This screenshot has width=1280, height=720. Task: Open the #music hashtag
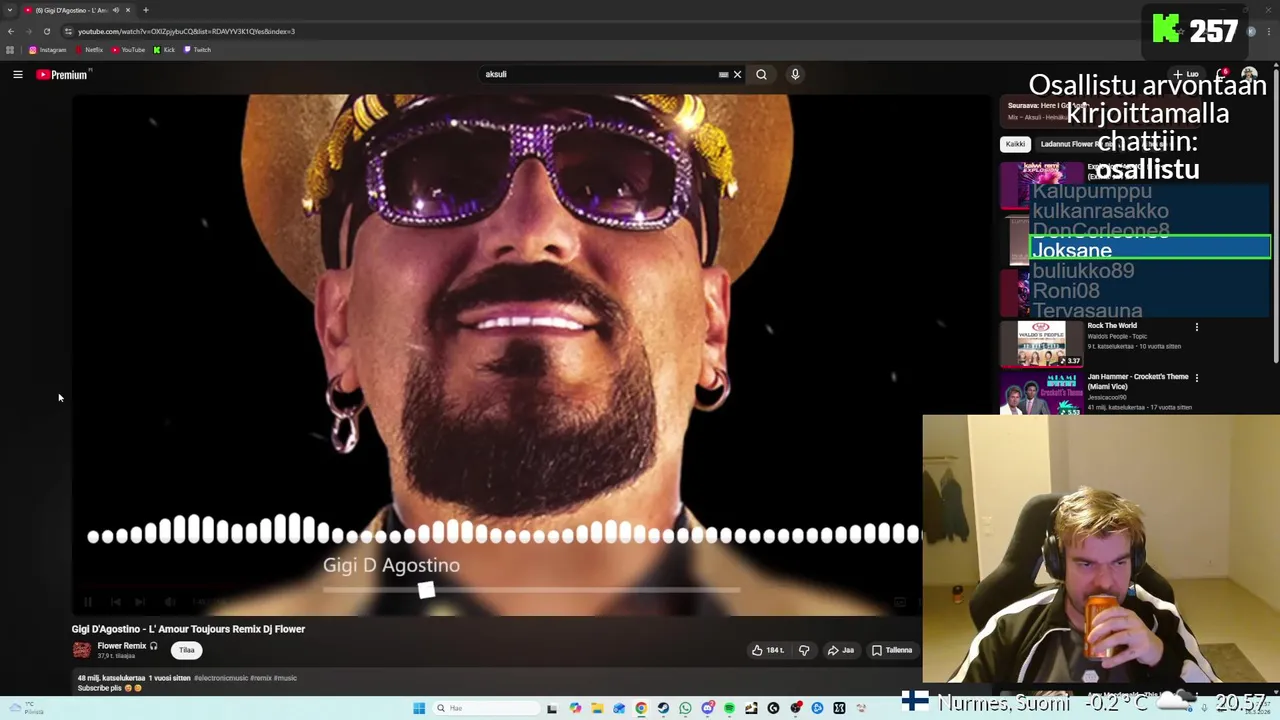pyautogui.click(x=285, y=678)
